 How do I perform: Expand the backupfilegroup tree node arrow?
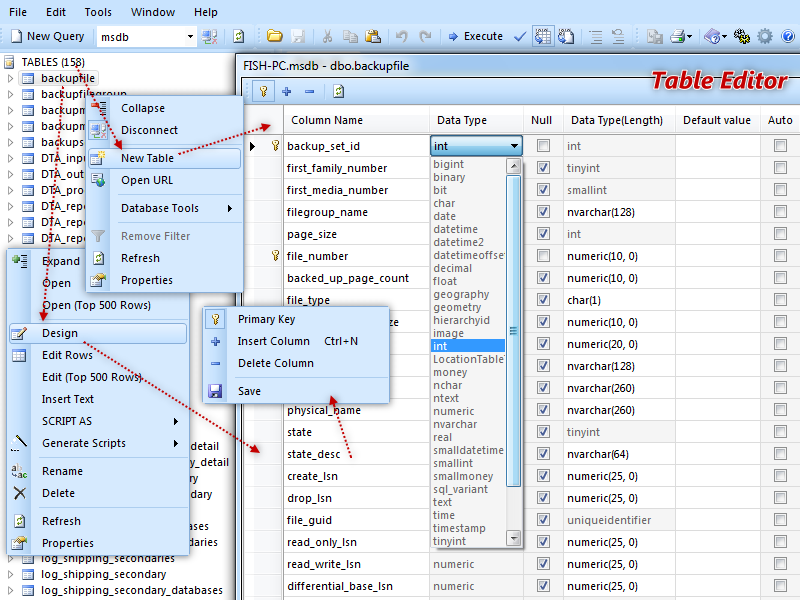coord(10,94)
